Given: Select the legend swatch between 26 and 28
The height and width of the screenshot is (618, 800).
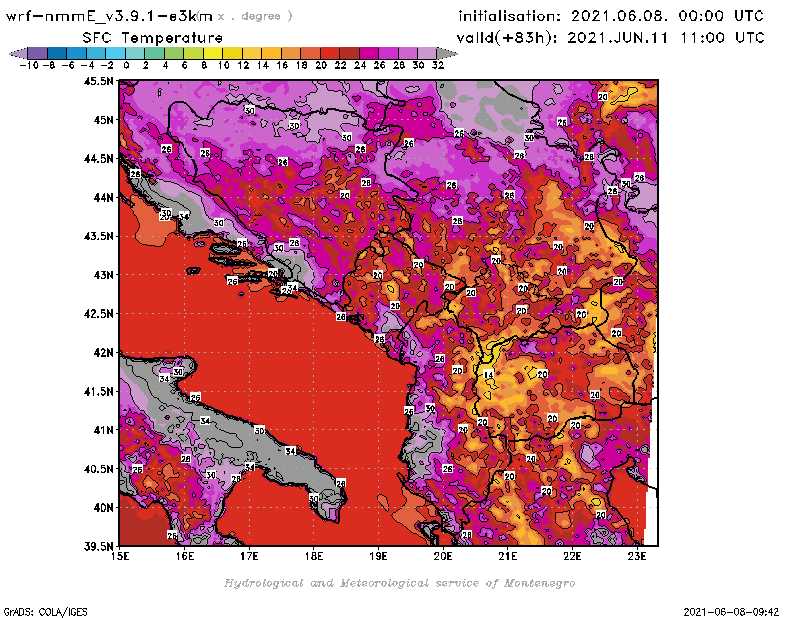Looking at the screenshot, I should click(389, 53).
